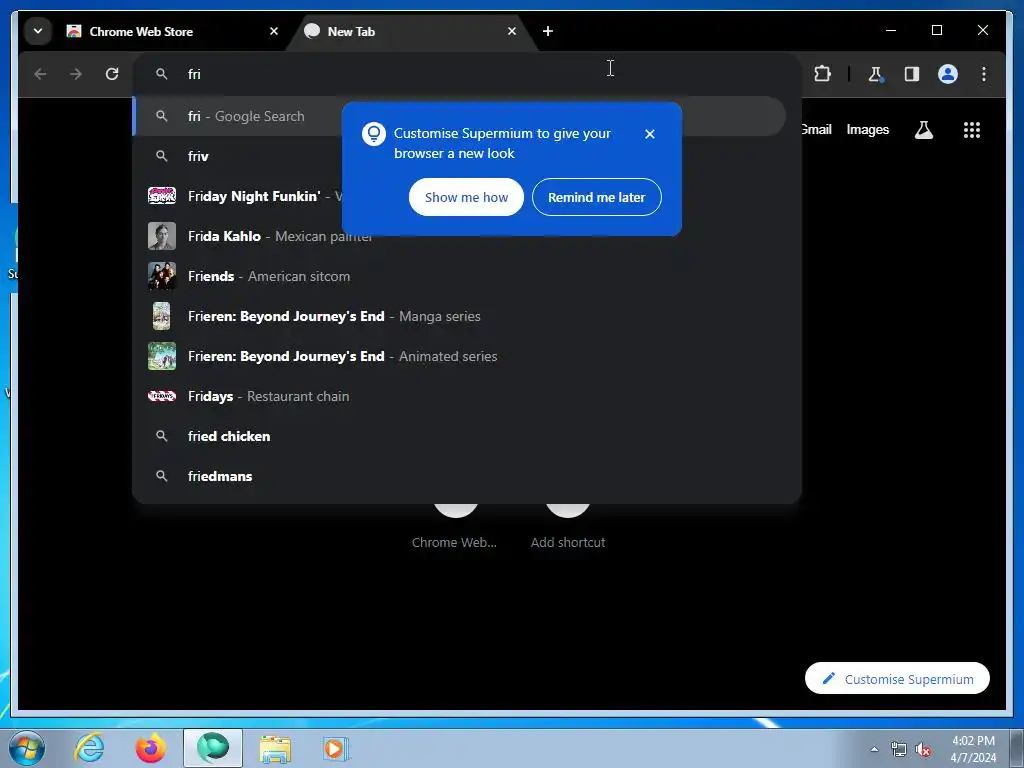Open the Windows Start menu orb

click(x=27, y=748)
